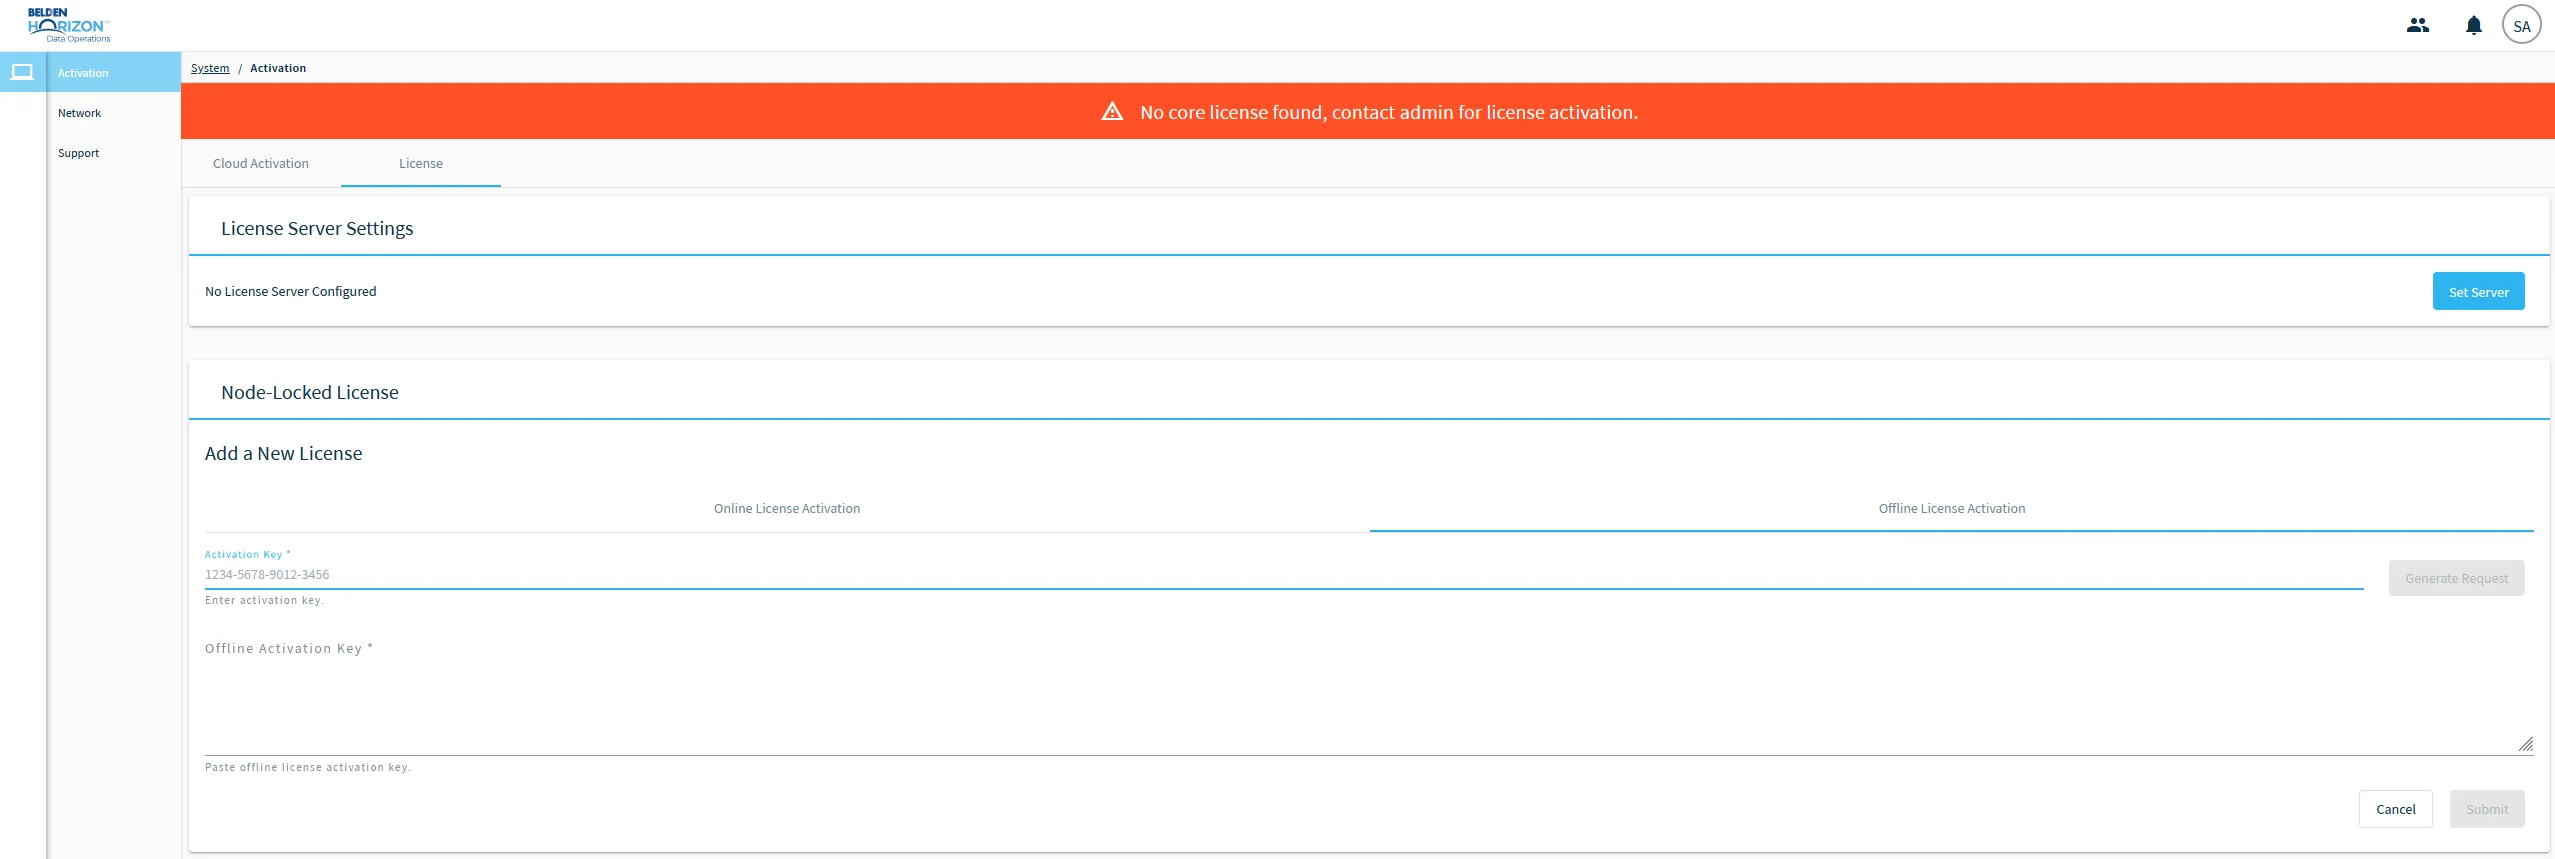Switch to the Cloud Activation tab
The image size is (2555, 859).
[261, 163]
